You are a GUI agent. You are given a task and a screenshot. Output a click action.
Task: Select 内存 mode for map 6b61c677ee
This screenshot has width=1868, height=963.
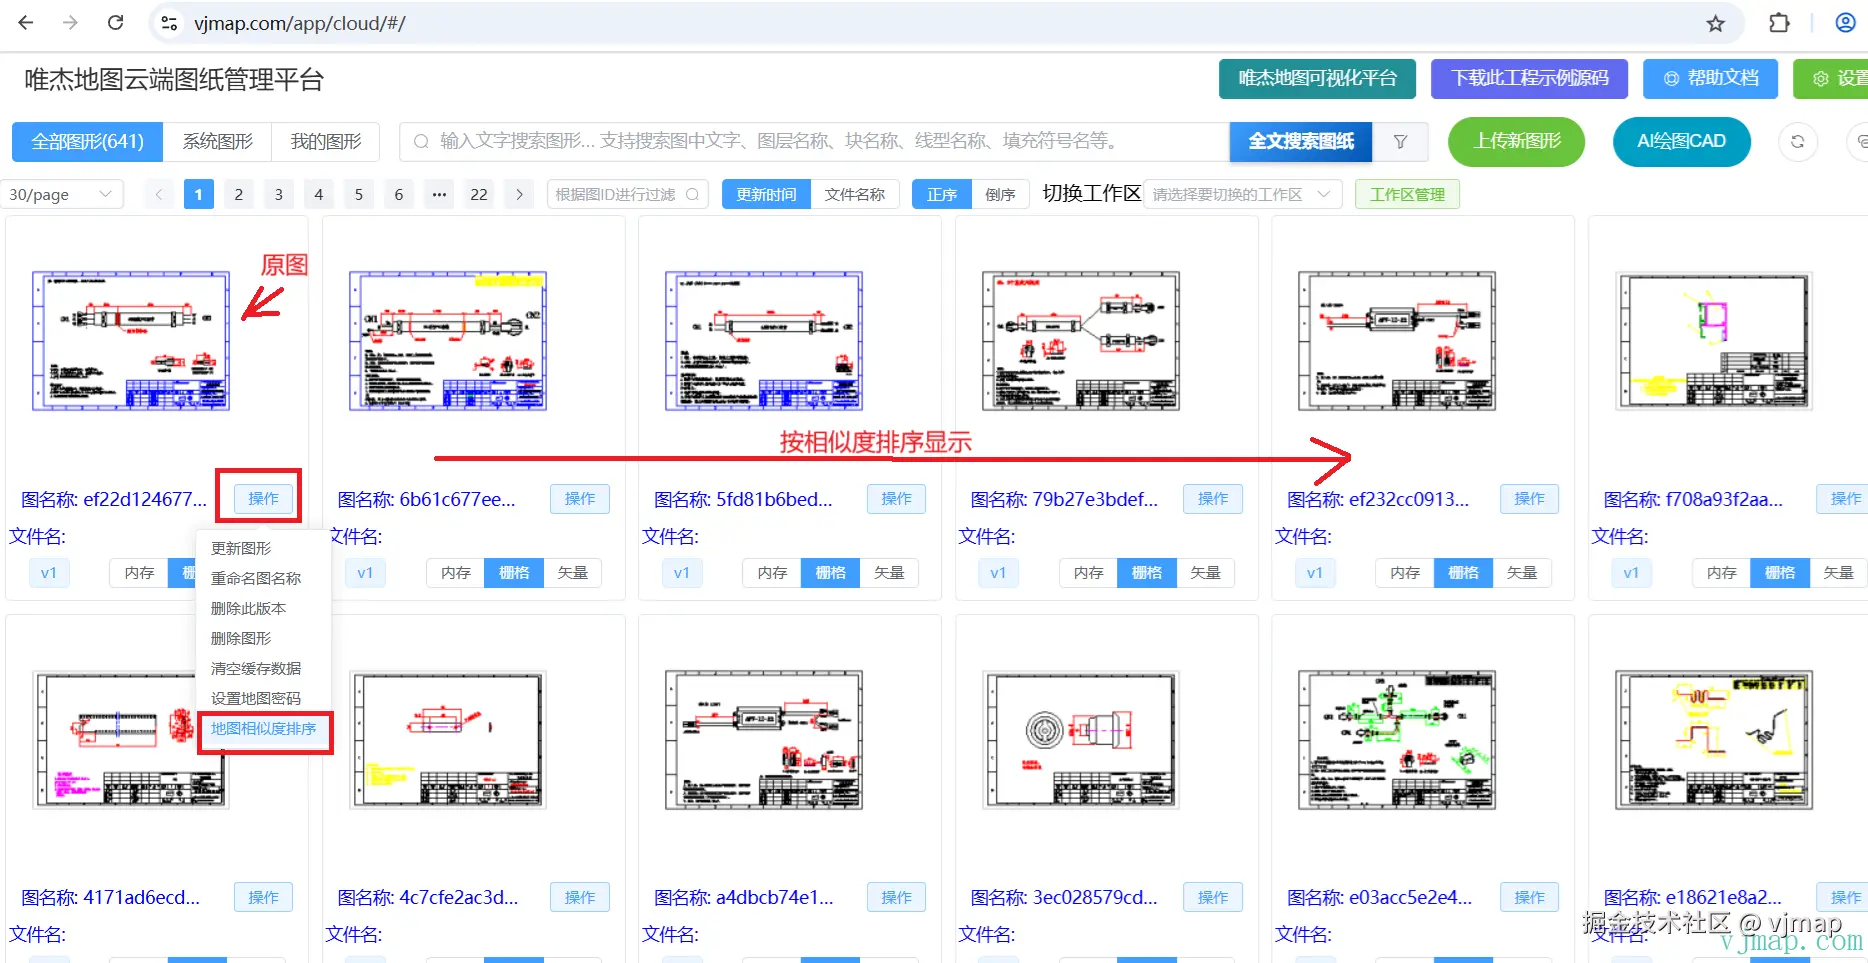(456, 573)
